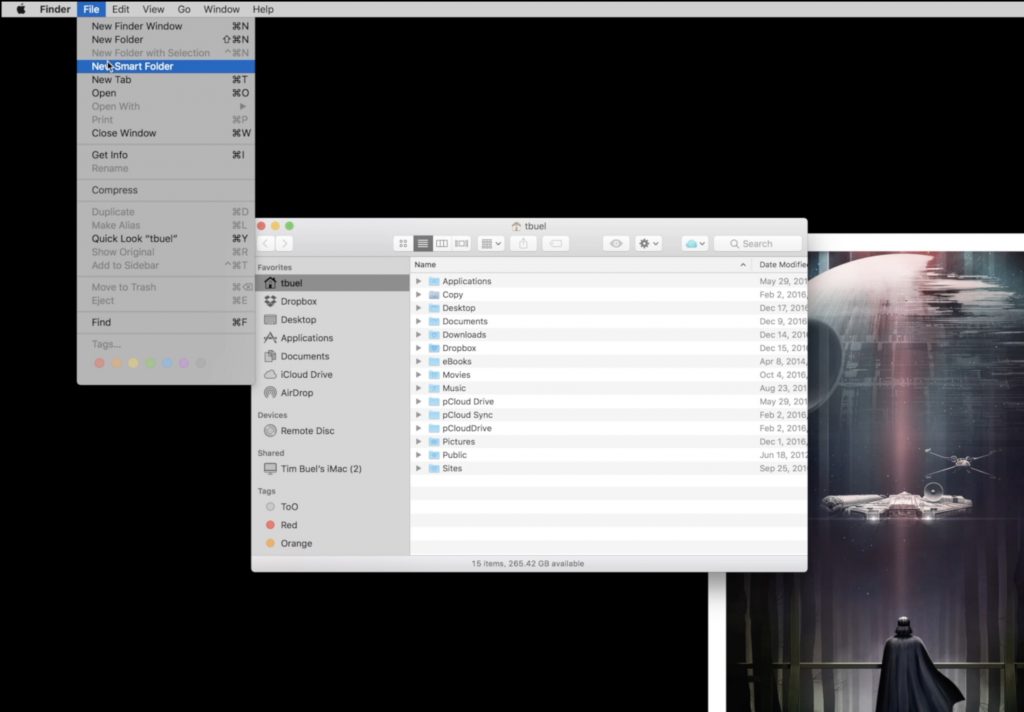
Task: Open AirDrop in the sidebar
Action: (x=296, y=393)
